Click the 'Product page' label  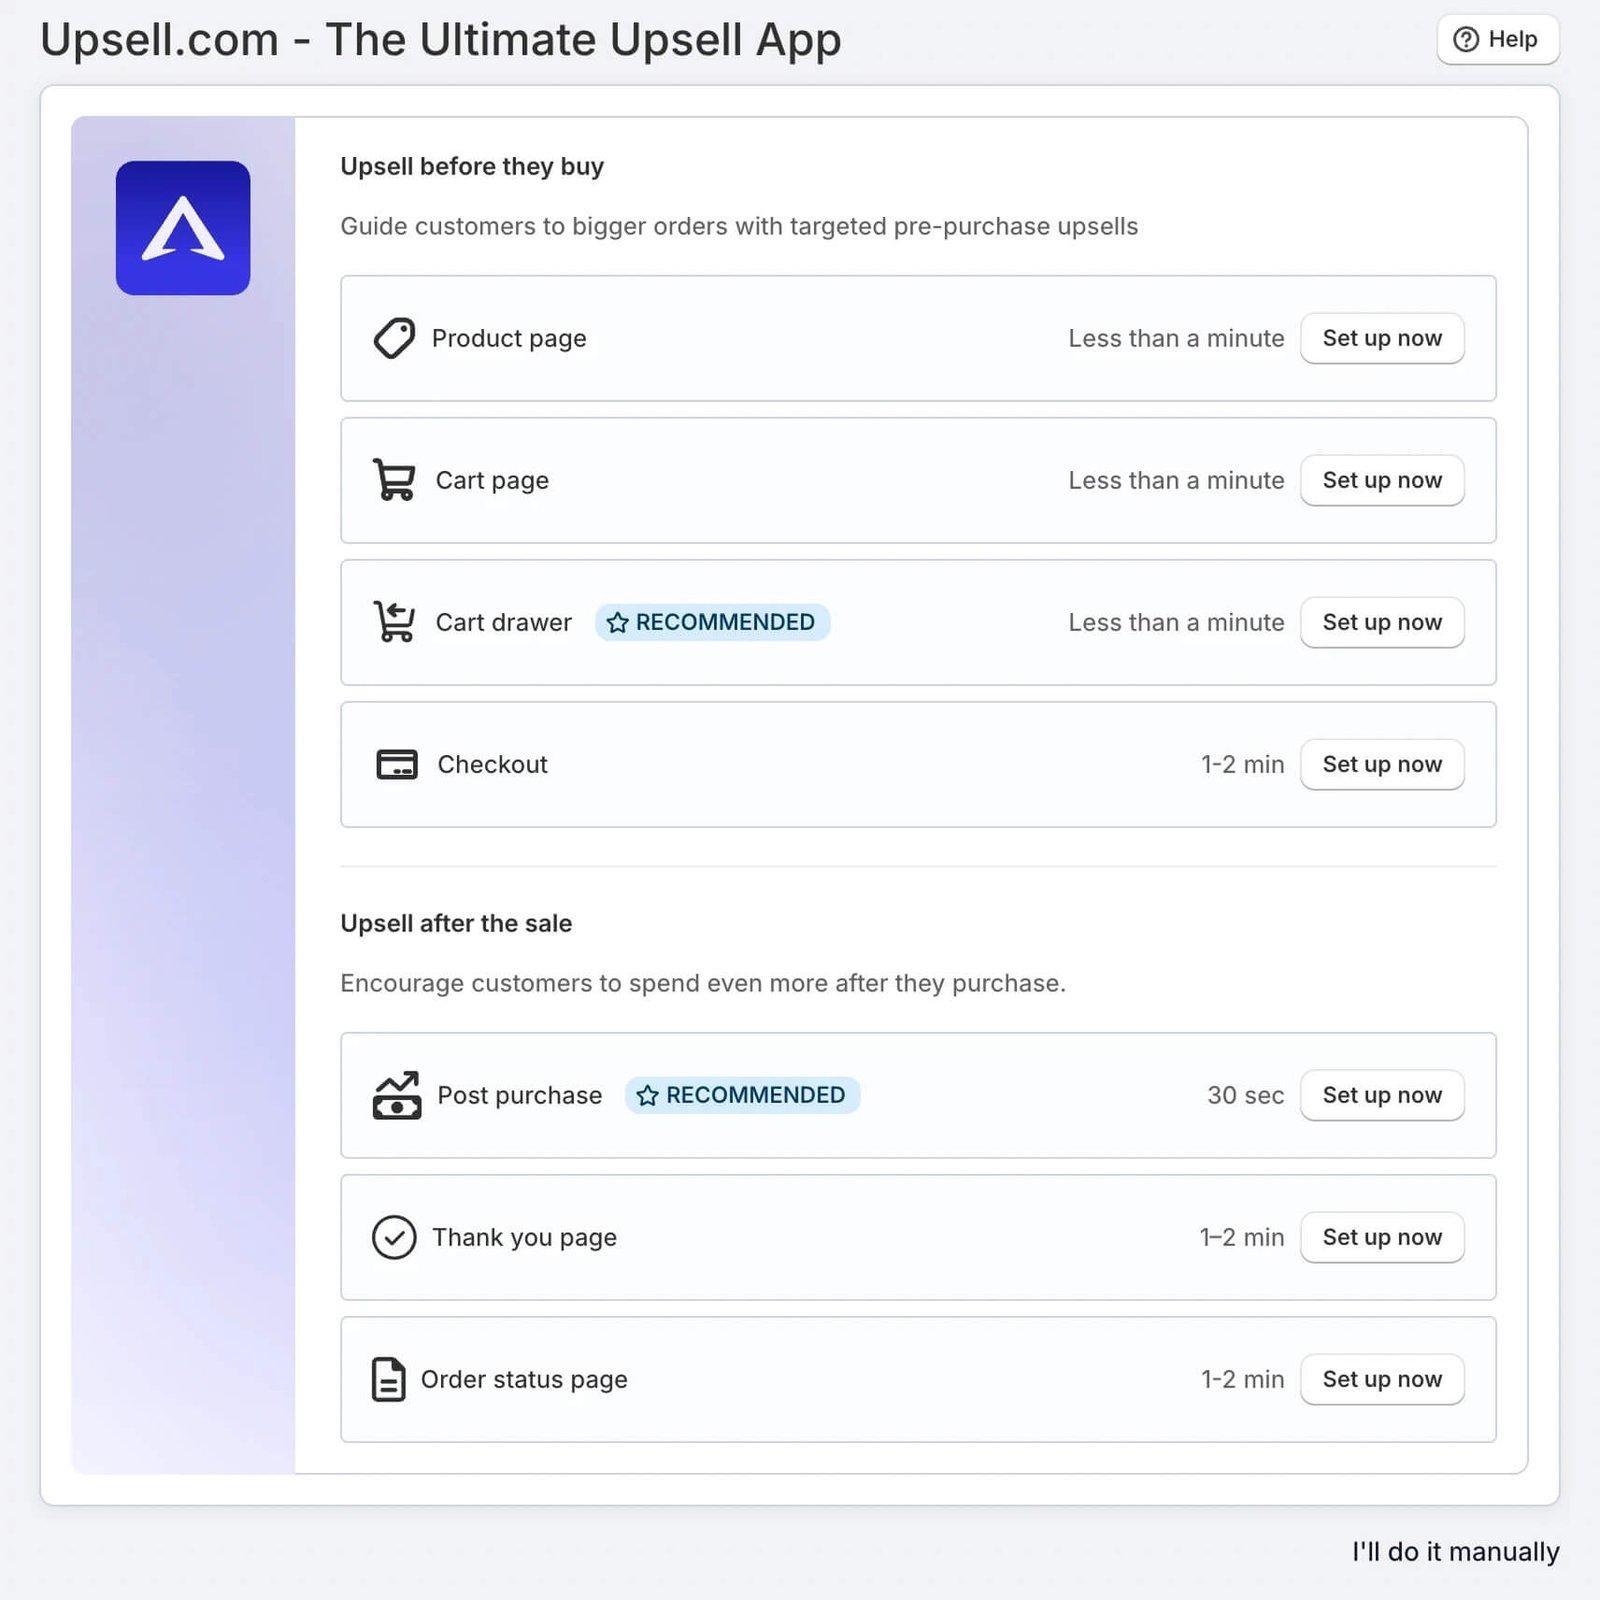[509, 339]
